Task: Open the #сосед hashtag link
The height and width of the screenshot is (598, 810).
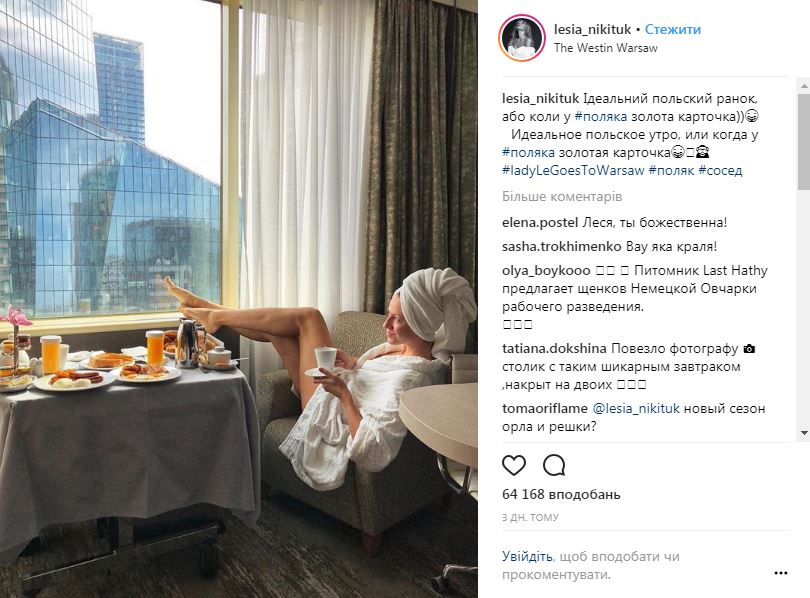Action: (x=720, y=170)
